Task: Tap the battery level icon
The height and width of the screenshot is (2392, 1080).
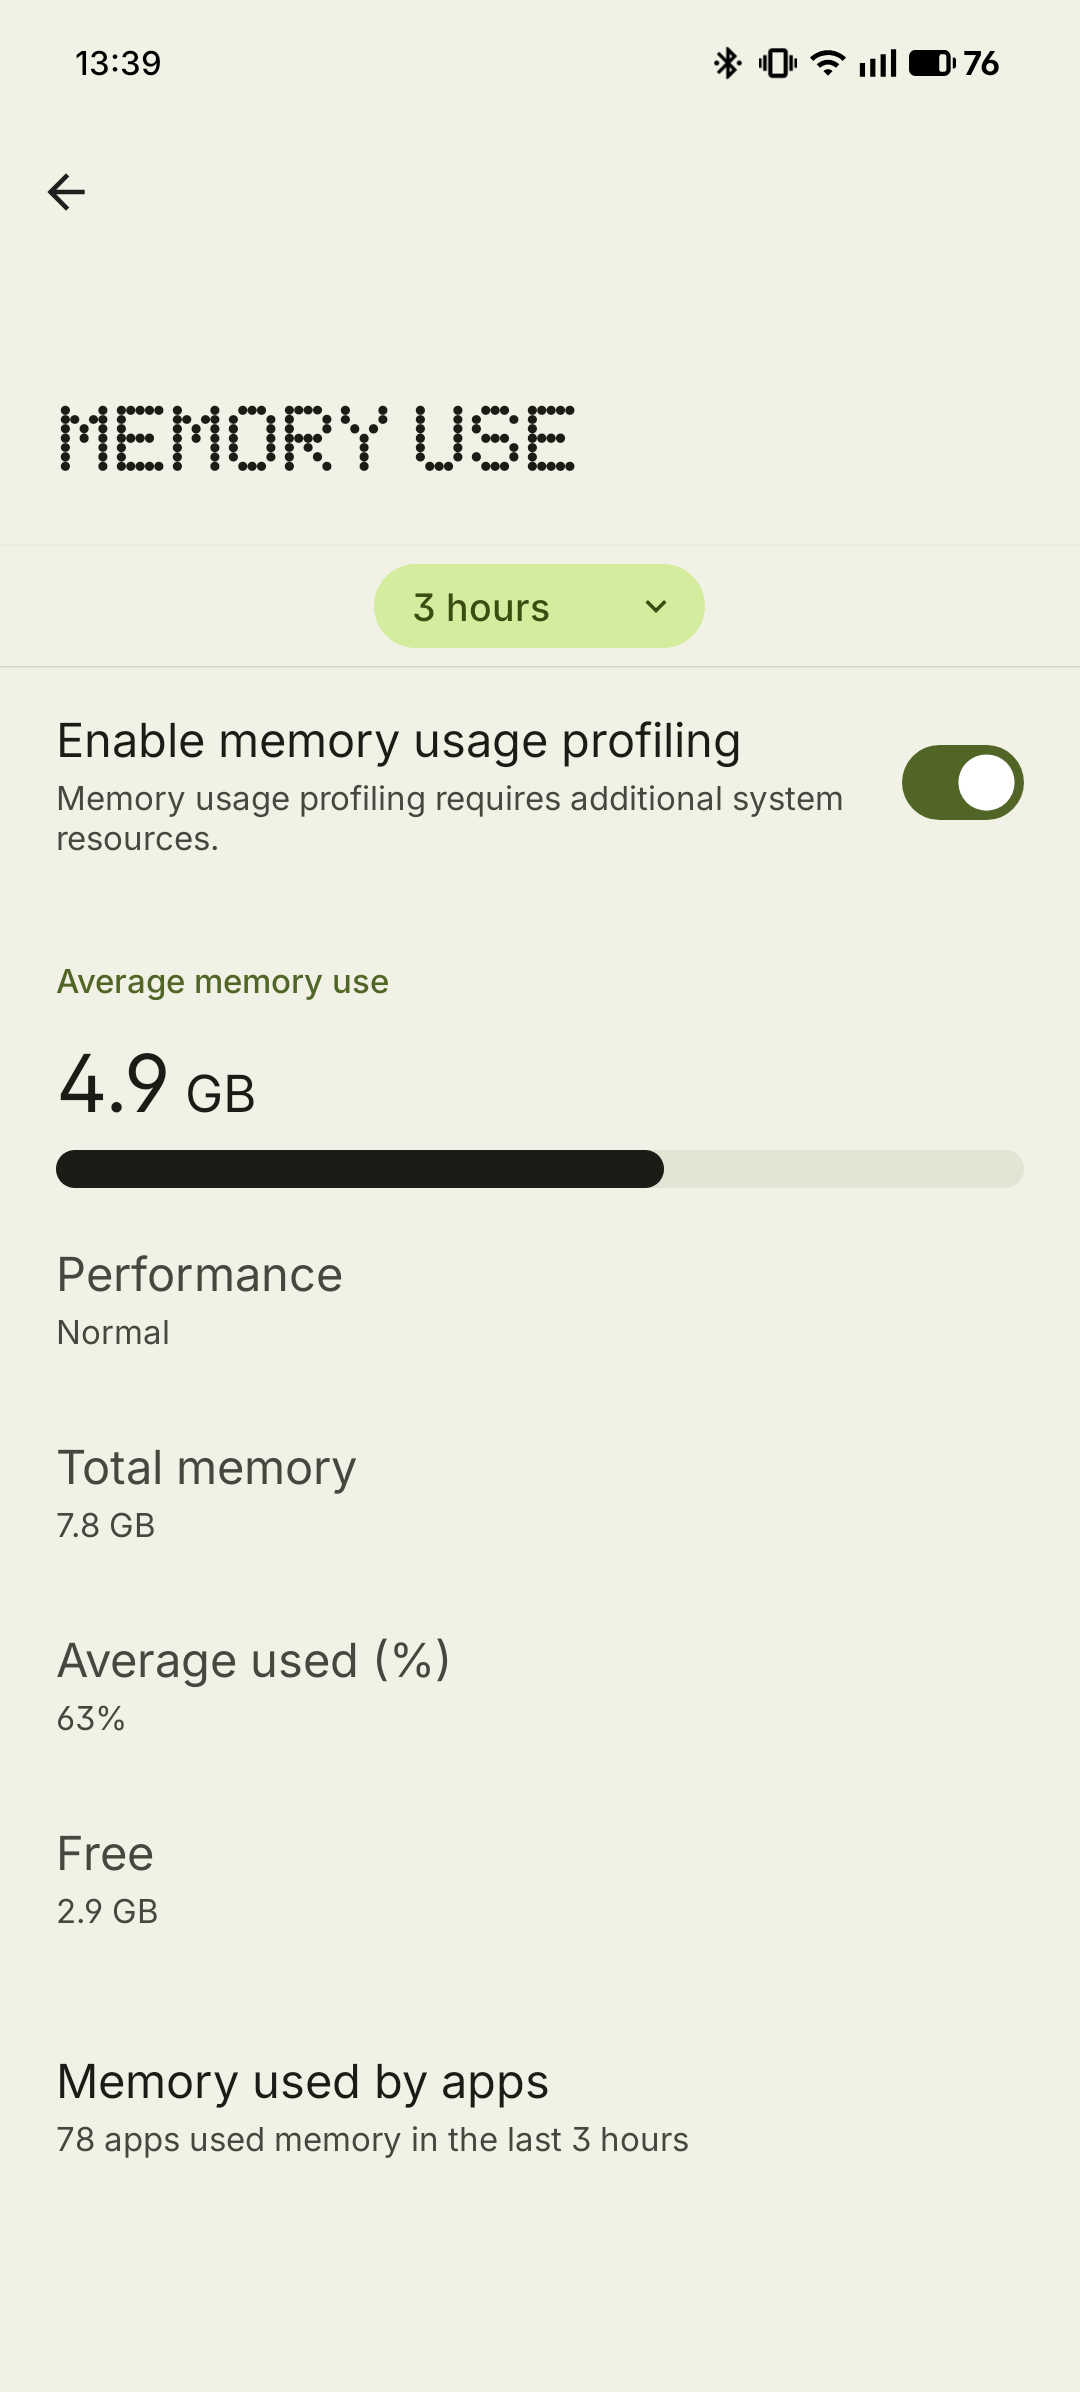Action: [932, 64]
